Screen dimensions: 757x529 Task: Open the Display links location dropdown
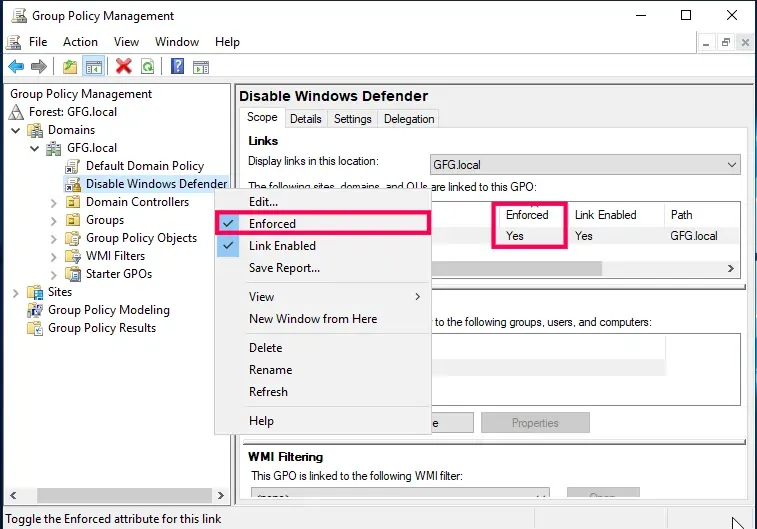pos(585,165)
